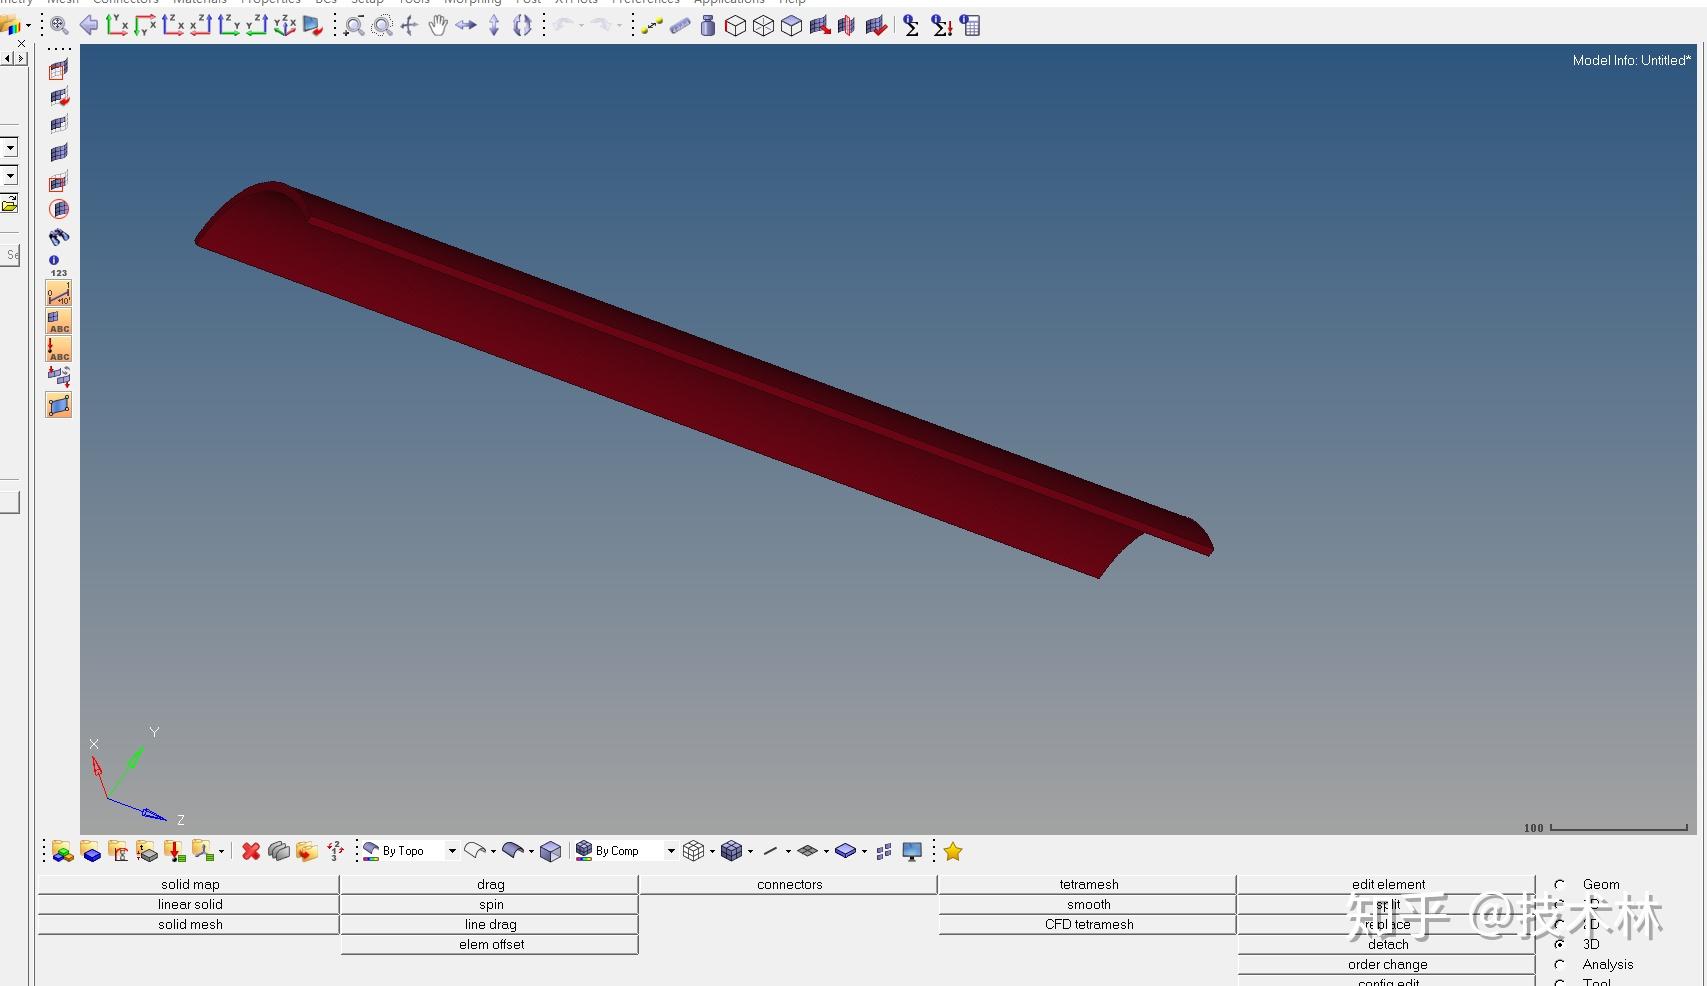Click the binoculars find icon in sidebar
This screenshot has width=1707, height=986.
click(59, 237)
